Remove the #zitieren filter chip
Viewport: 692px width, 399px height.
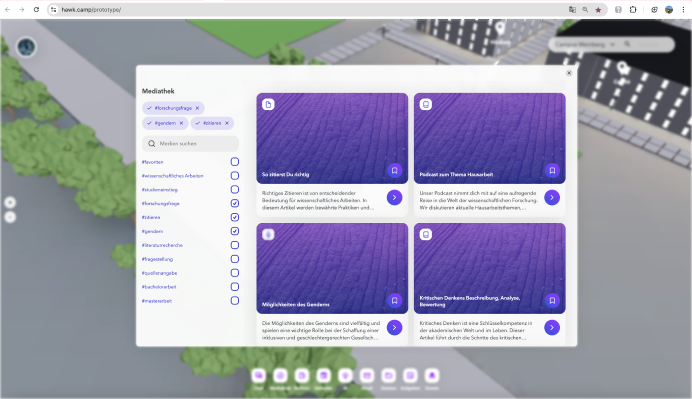[227, 123]
